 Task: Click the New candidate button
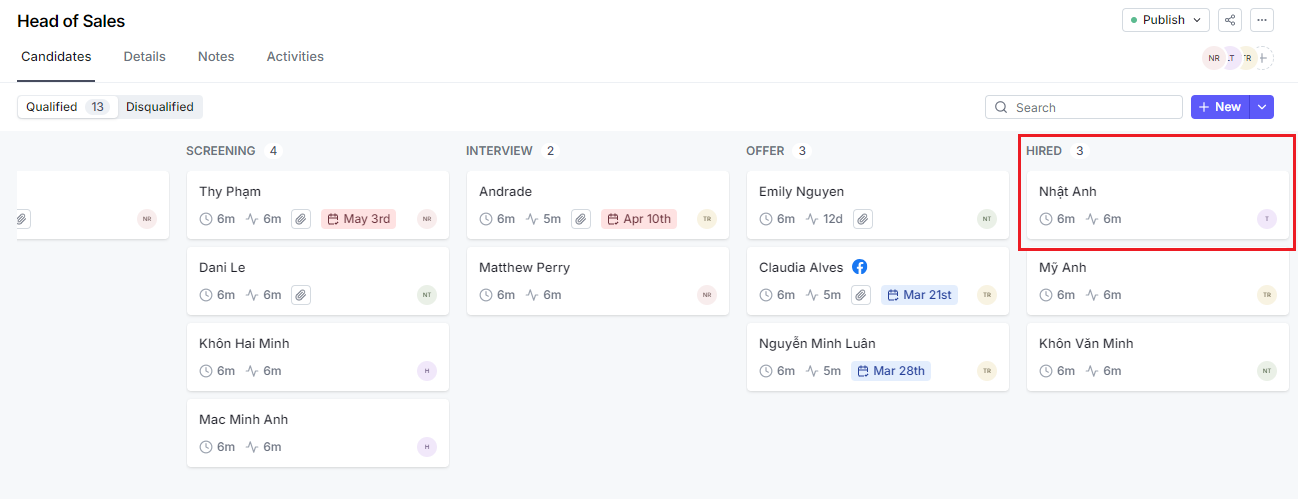(x=1219, y=107)
